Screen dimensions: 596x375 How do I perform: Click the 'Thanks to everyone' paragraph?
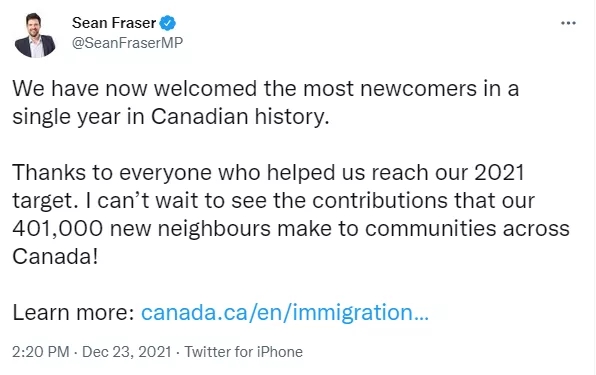pos(291,214)
